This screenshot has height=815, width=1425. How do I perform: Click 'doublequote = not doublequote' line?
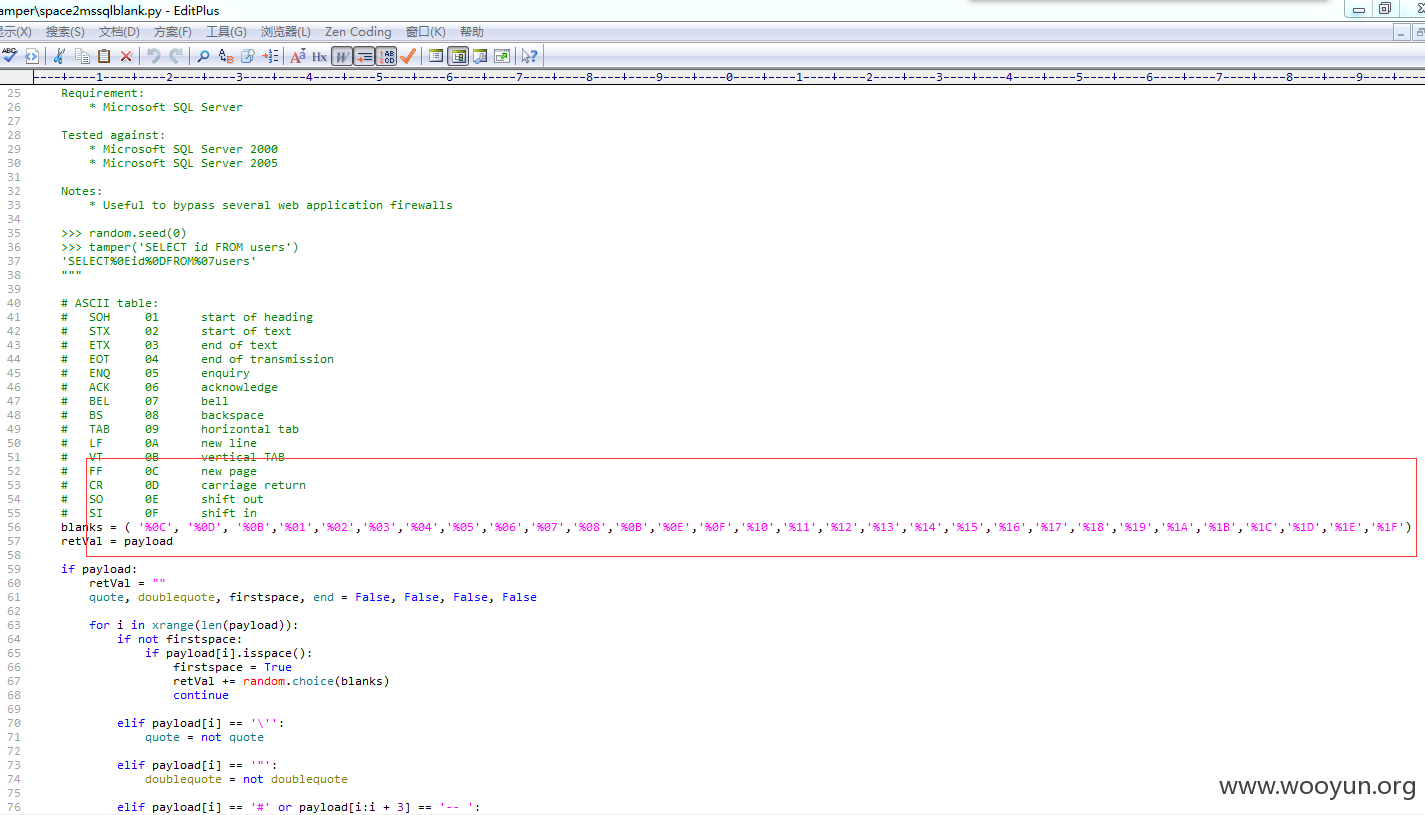pyautogui.click(x=247, y=779)
